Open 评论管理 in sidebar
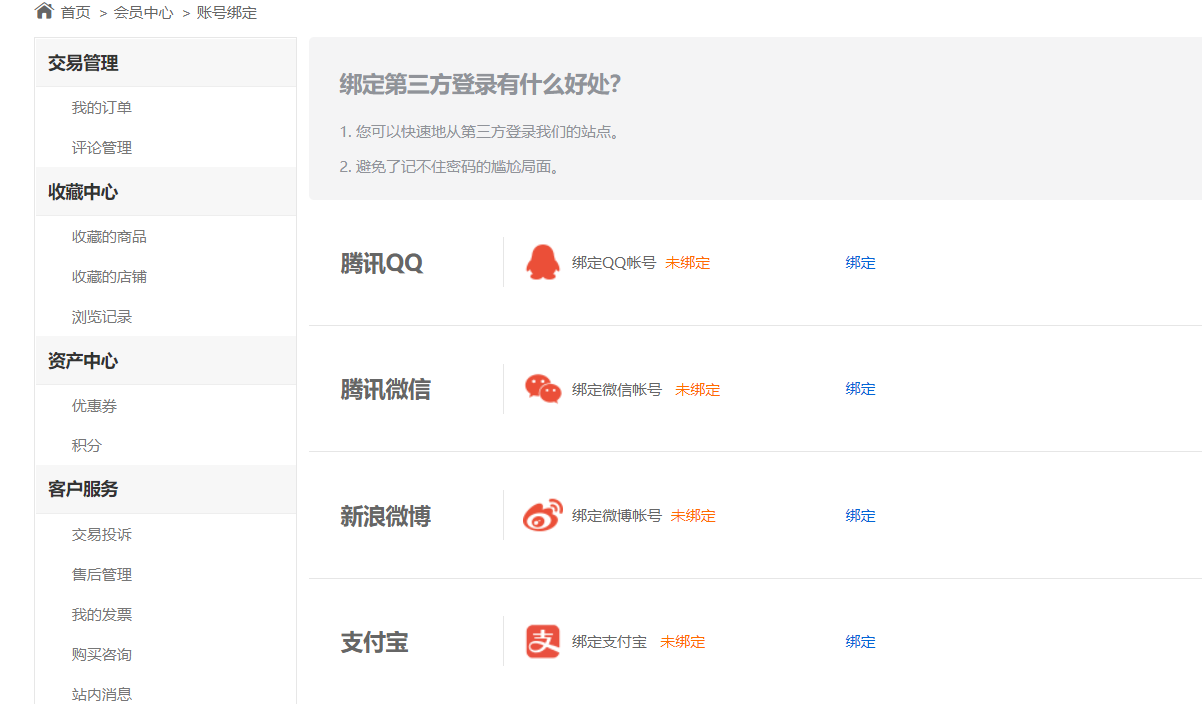1202x704 pixels. 102,148
